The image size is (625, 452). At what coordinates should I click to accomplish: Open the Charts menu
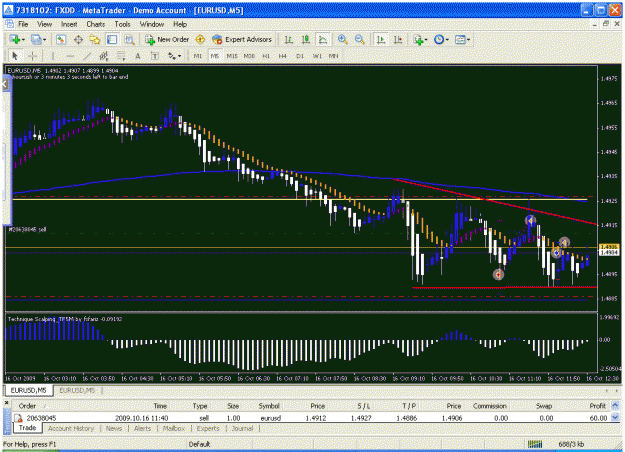pos(96,24)
